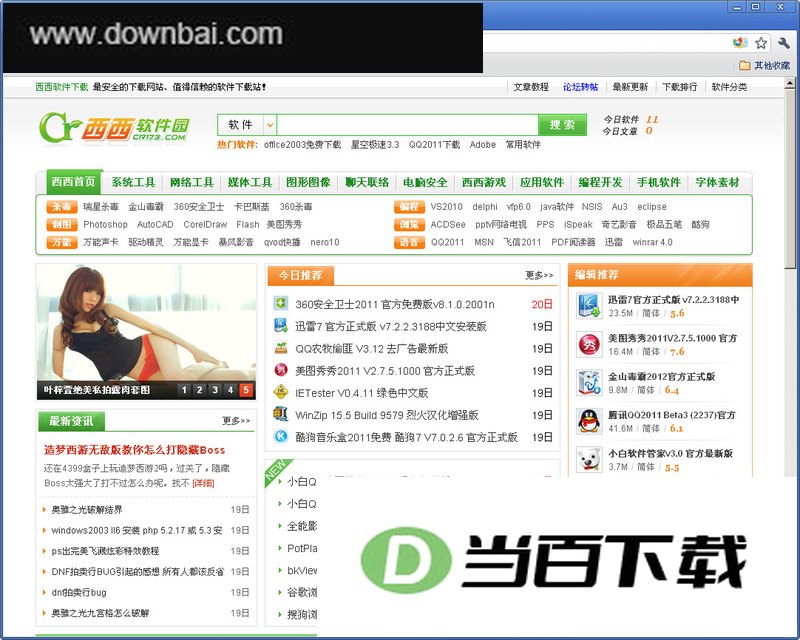Click the QQ农牧偷匪 icon

(281, 348)
